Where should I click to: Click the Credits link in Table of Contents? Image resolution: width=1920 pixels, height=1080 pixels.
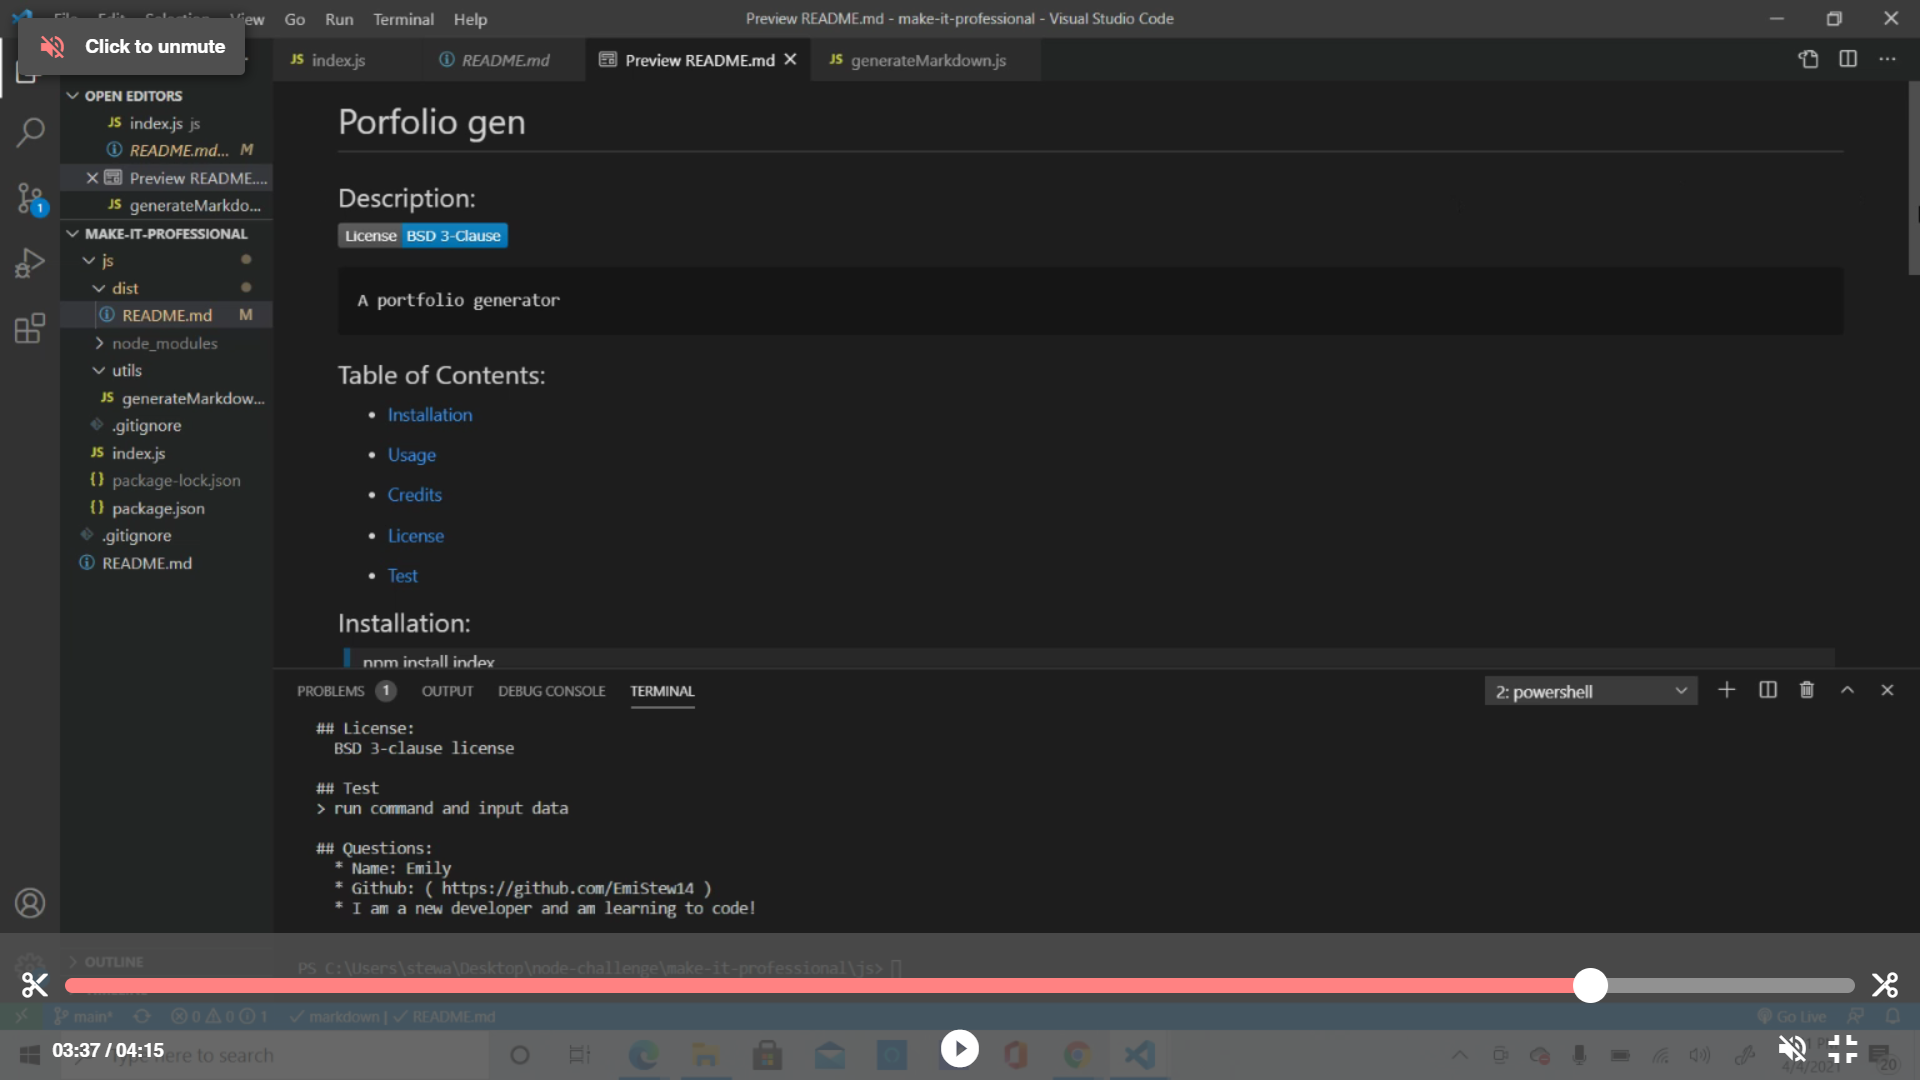(x=414, y=494)
